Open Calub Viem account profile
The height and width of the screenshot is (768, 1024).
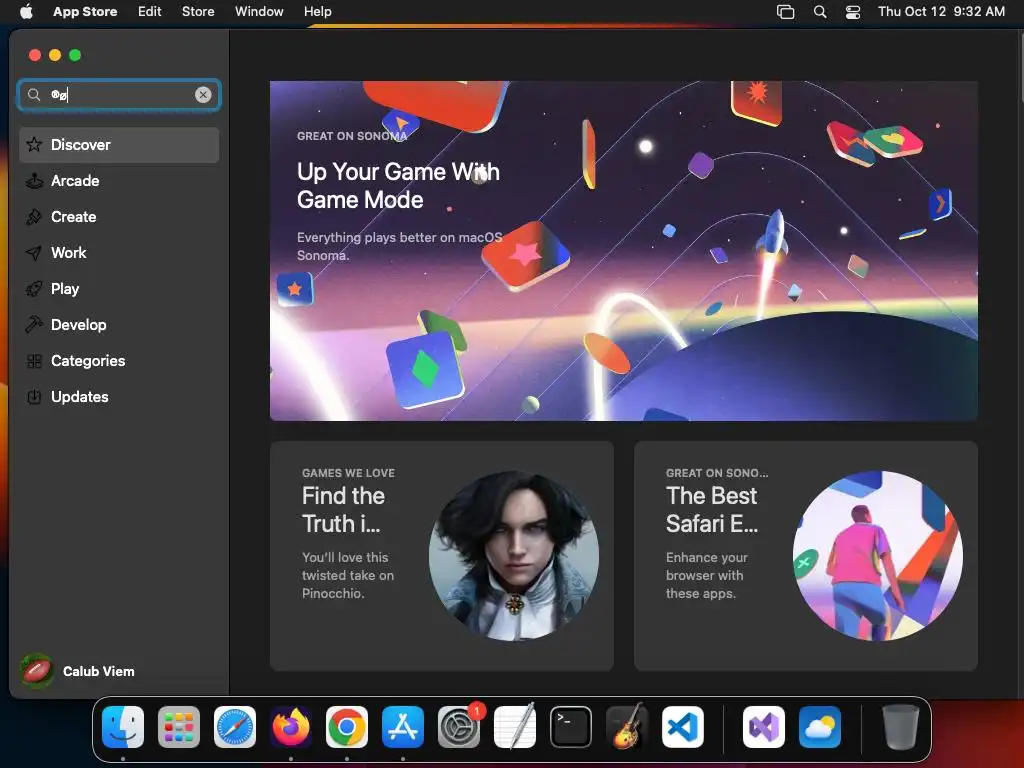tap(77, 671)
